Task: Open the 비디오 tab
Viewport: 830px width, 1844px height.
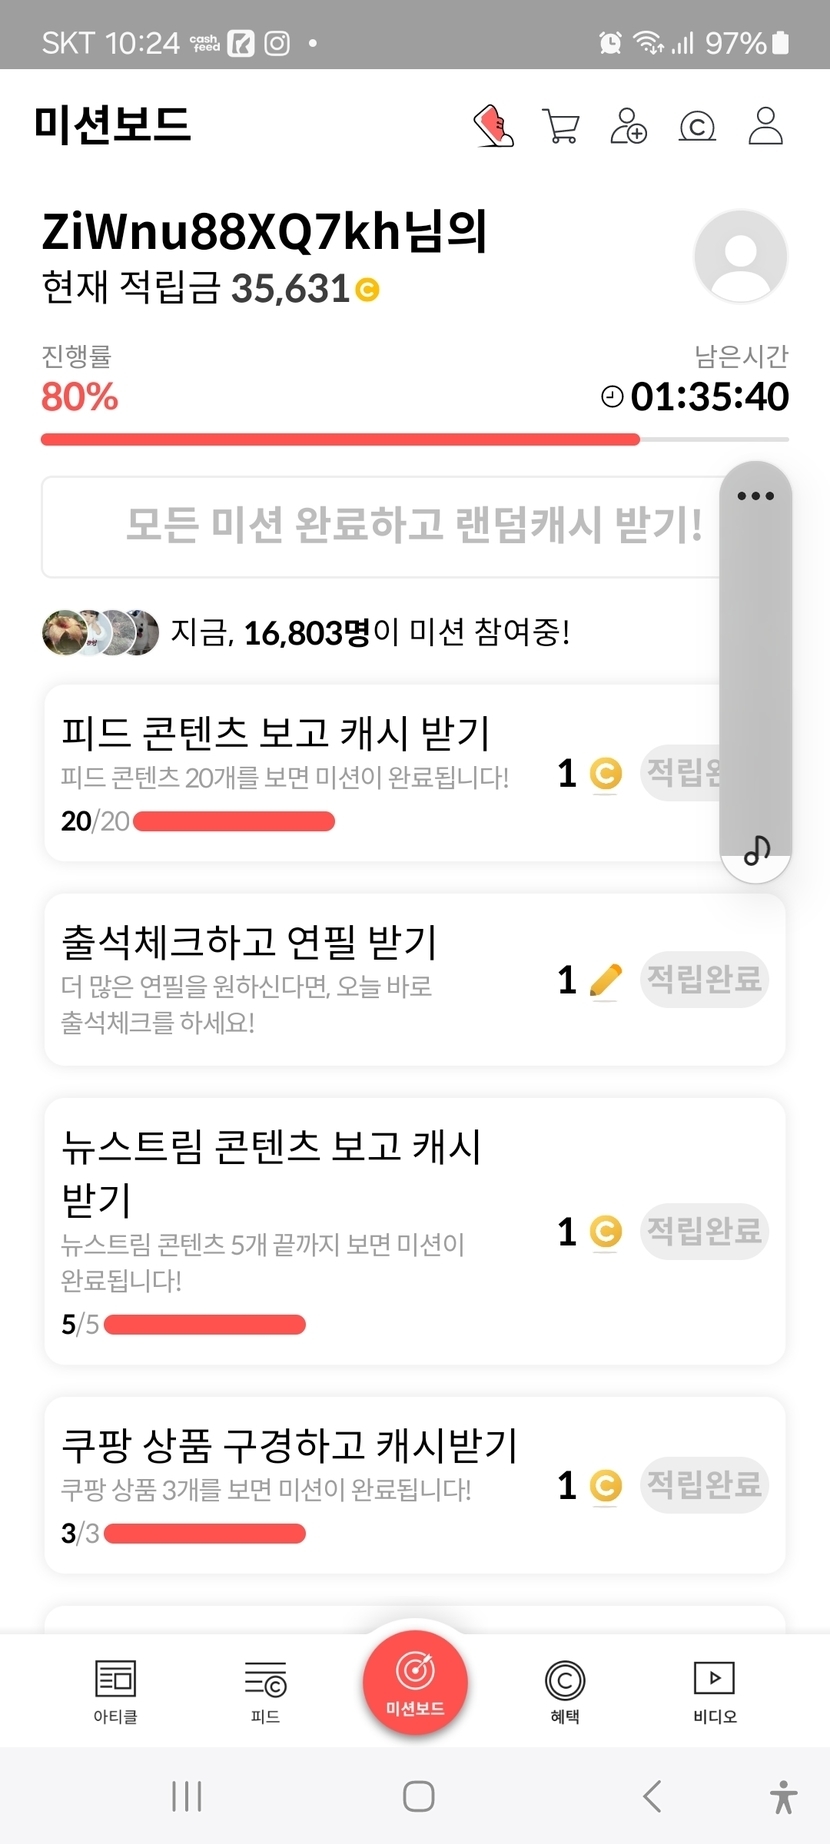Action: [x=714, y=1691]
